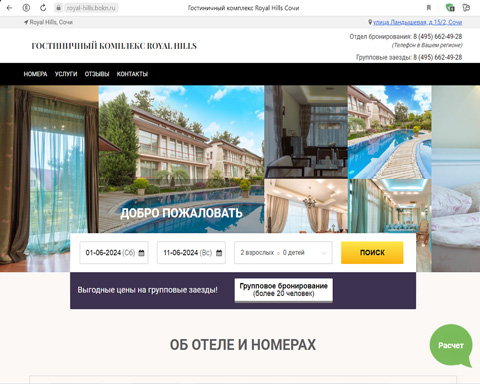Click the ОБ ОТЕЛЕ И НОМЕРАХ heading
The image size is (480, 384).
(243, 345)
